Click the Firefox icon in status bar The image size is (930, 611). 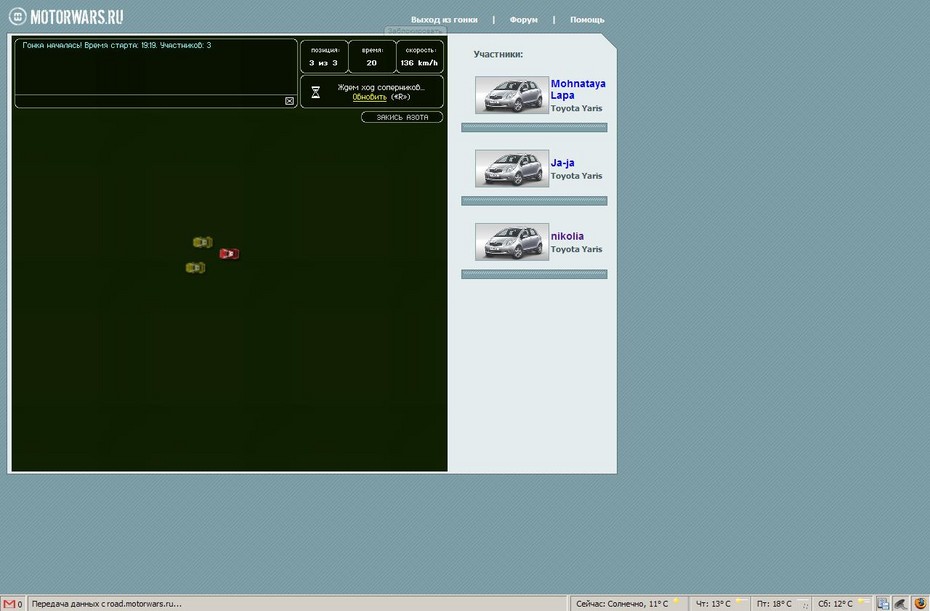pyautogui.click(x=920, y=604)
